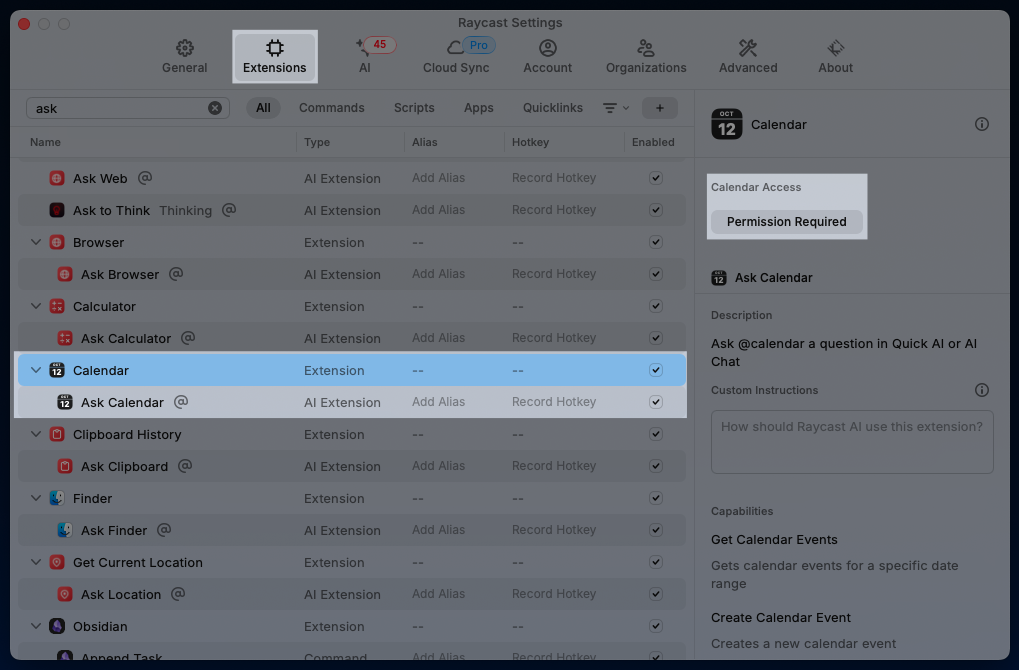The image size is (1019, 670).
Task: Open the Organizations tab
Action: tap(646, 57)
